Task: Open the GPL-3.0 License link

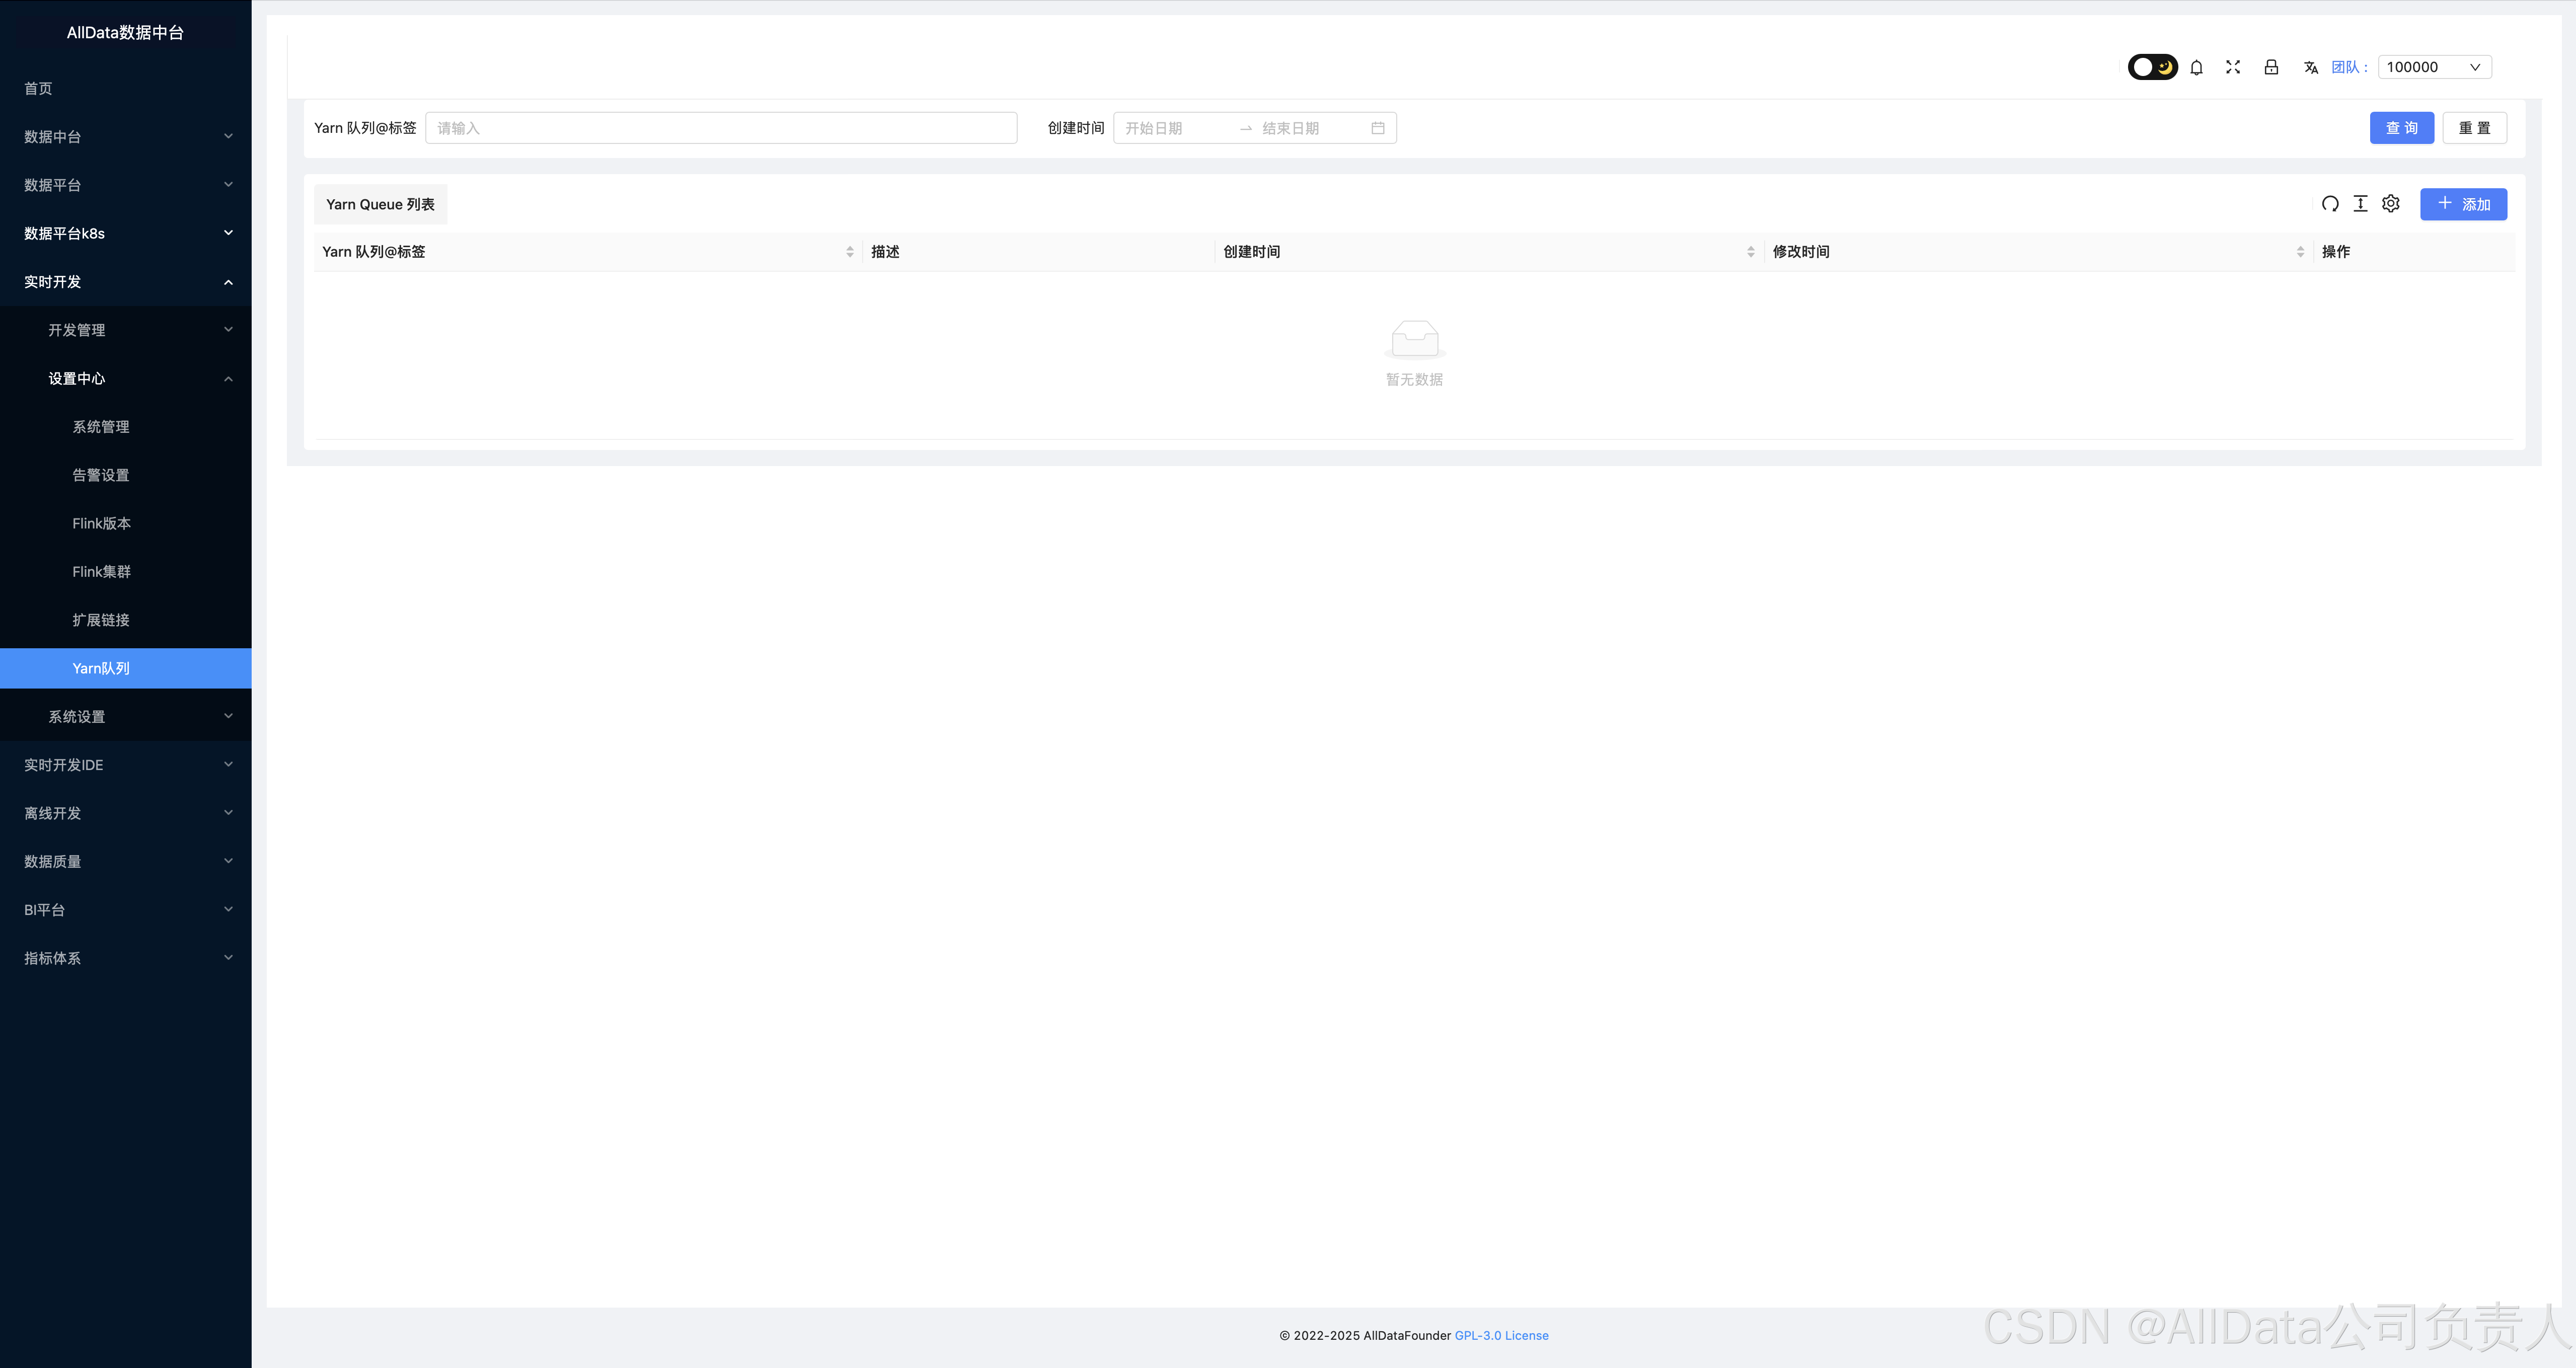Action: click(1501, 1335)
